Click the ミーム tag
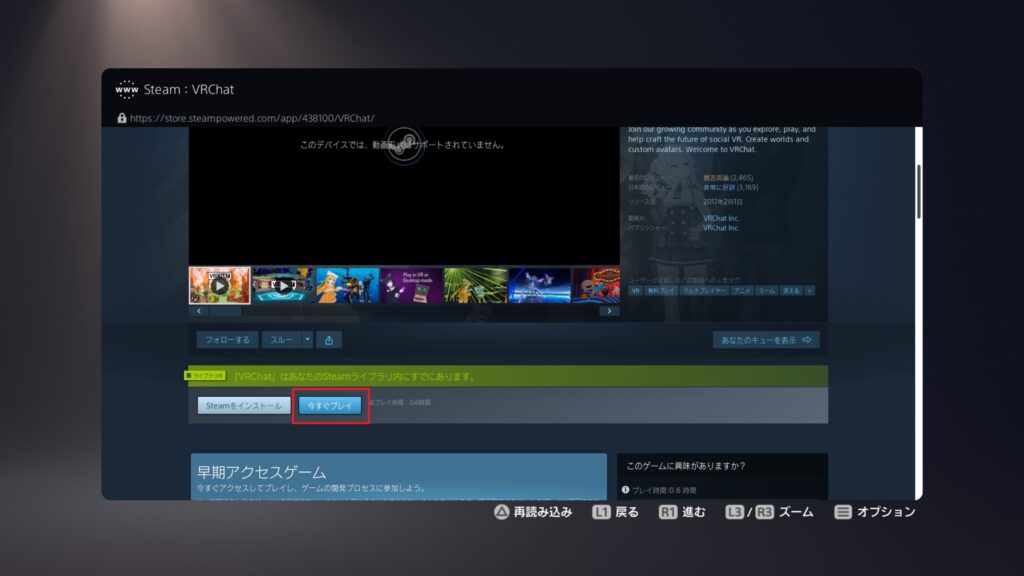This screenshot has width=1024, height=576. [x=767, y=291]
